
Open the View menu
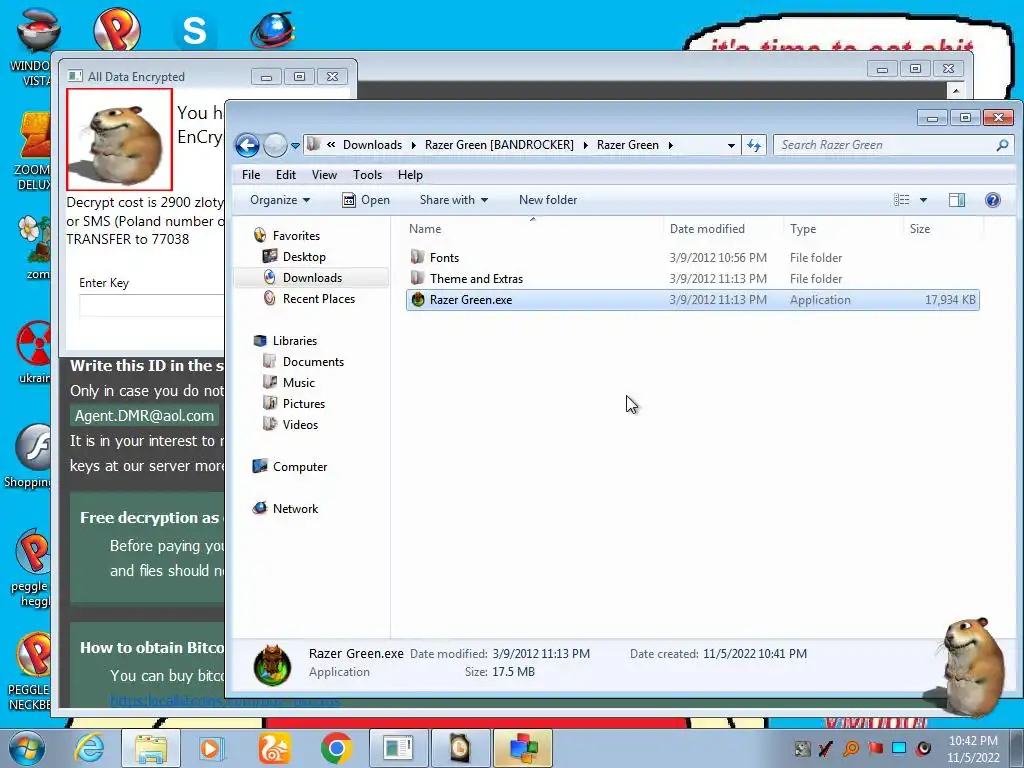pyautogui.click(x=324, y=174)
